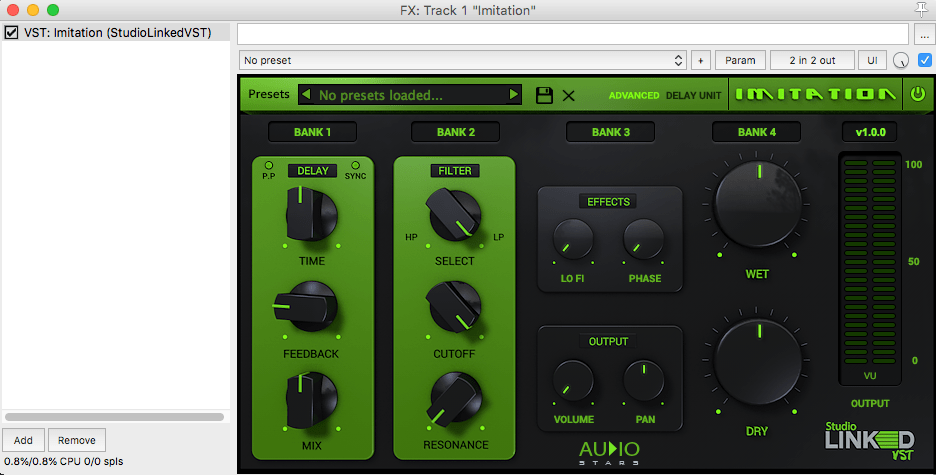Click the plus button beside the preset dropdown
The image size is (936, 475).
(x=700, y=60)
